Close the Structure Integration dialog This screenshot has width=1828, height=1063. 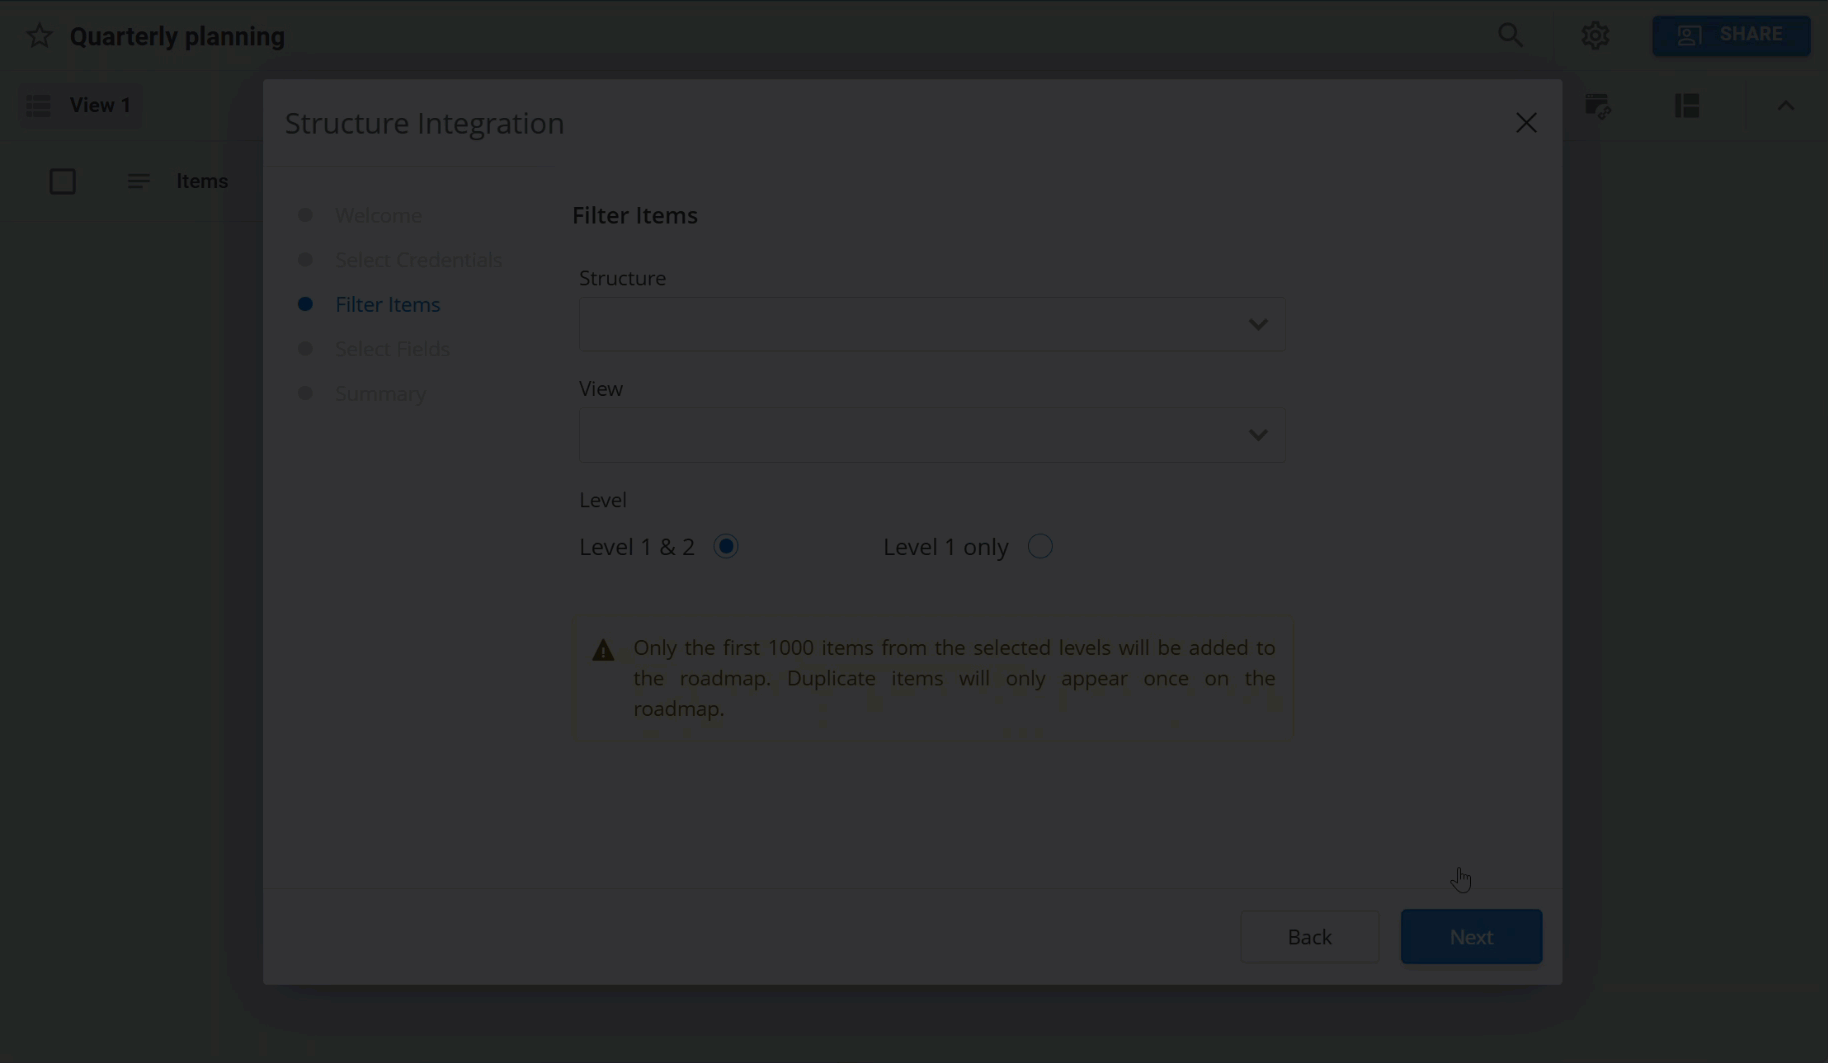tap(1526, 123)
